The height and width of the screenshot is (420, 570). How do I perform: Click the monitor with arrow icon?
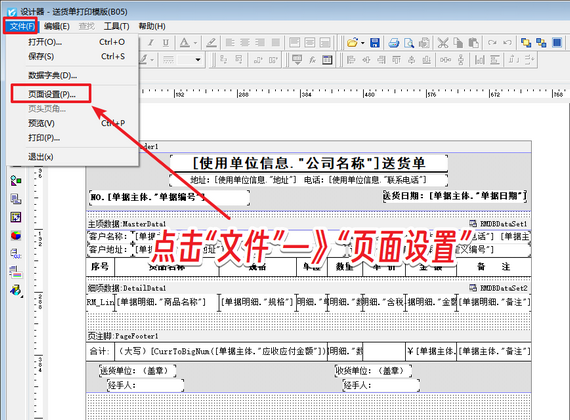click(297, 60)
